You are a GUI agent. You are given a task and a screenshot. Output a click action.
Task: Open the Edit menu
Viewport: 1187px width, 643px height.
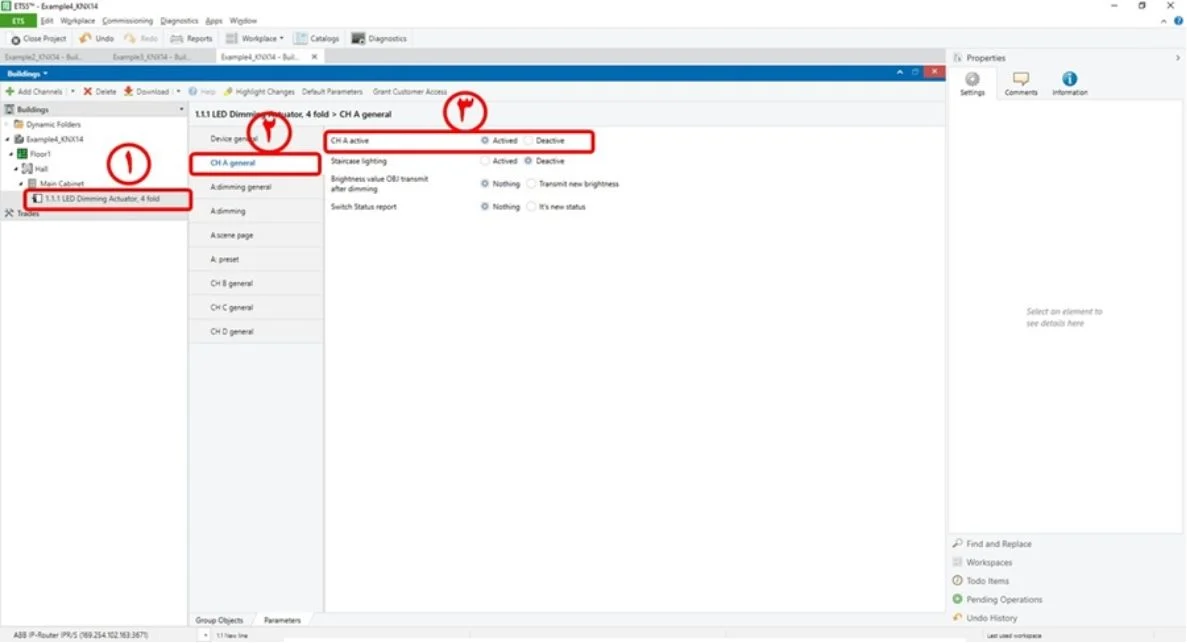click(47, 20)
